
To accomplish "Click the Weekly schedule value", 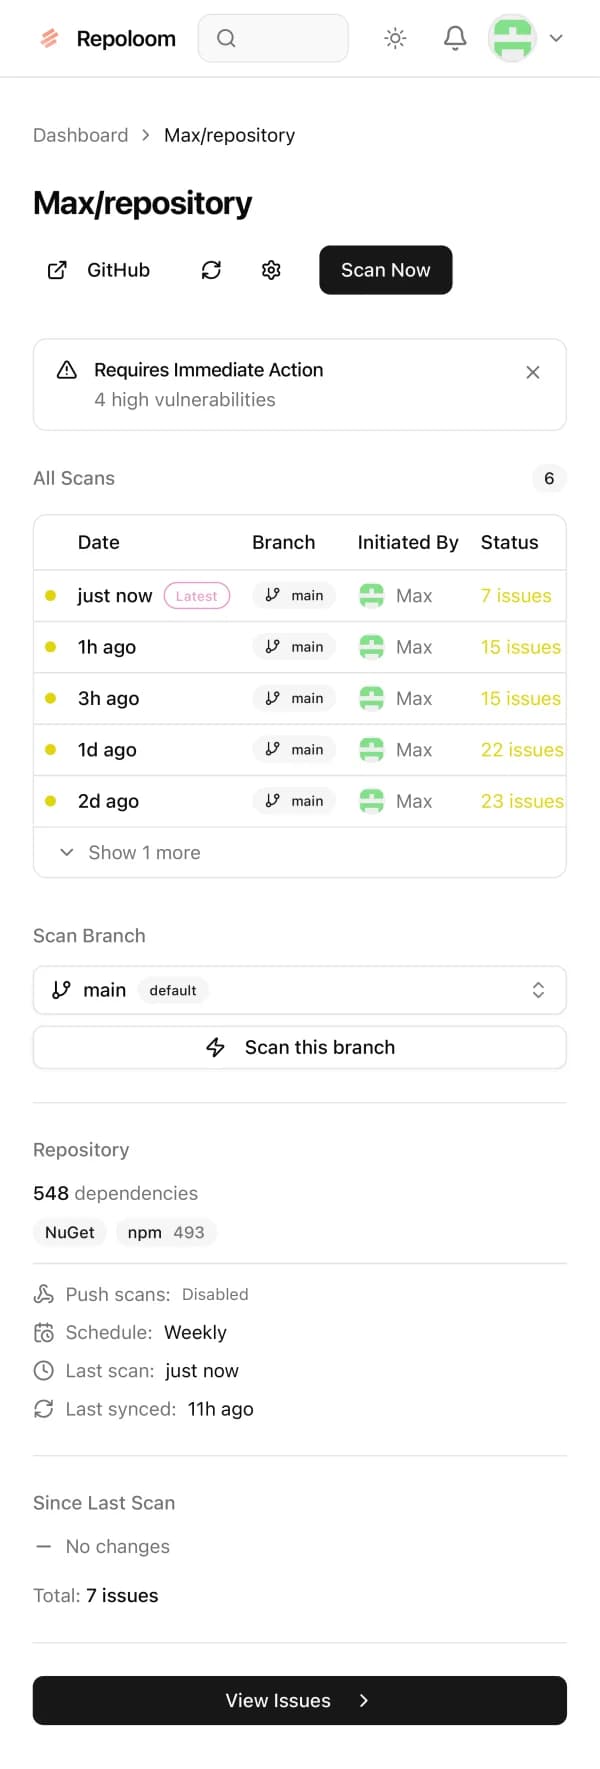I will (195, 1332).
